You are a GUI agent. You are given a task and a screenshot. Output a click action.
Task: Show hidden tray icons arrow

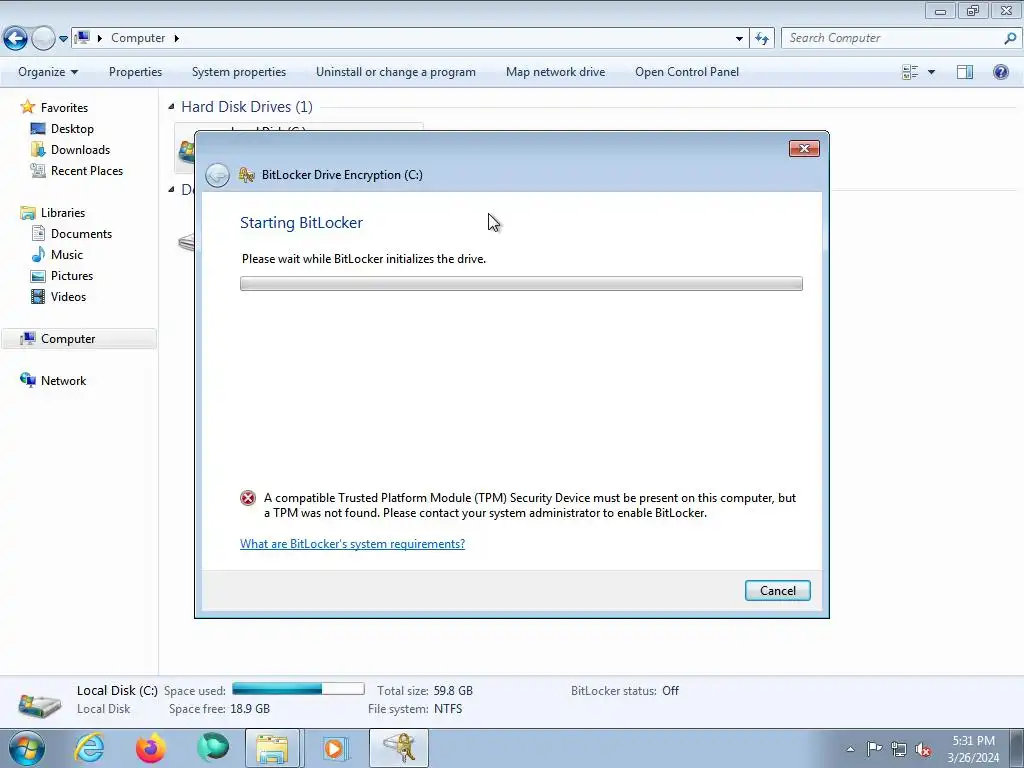tap(850, 749)
